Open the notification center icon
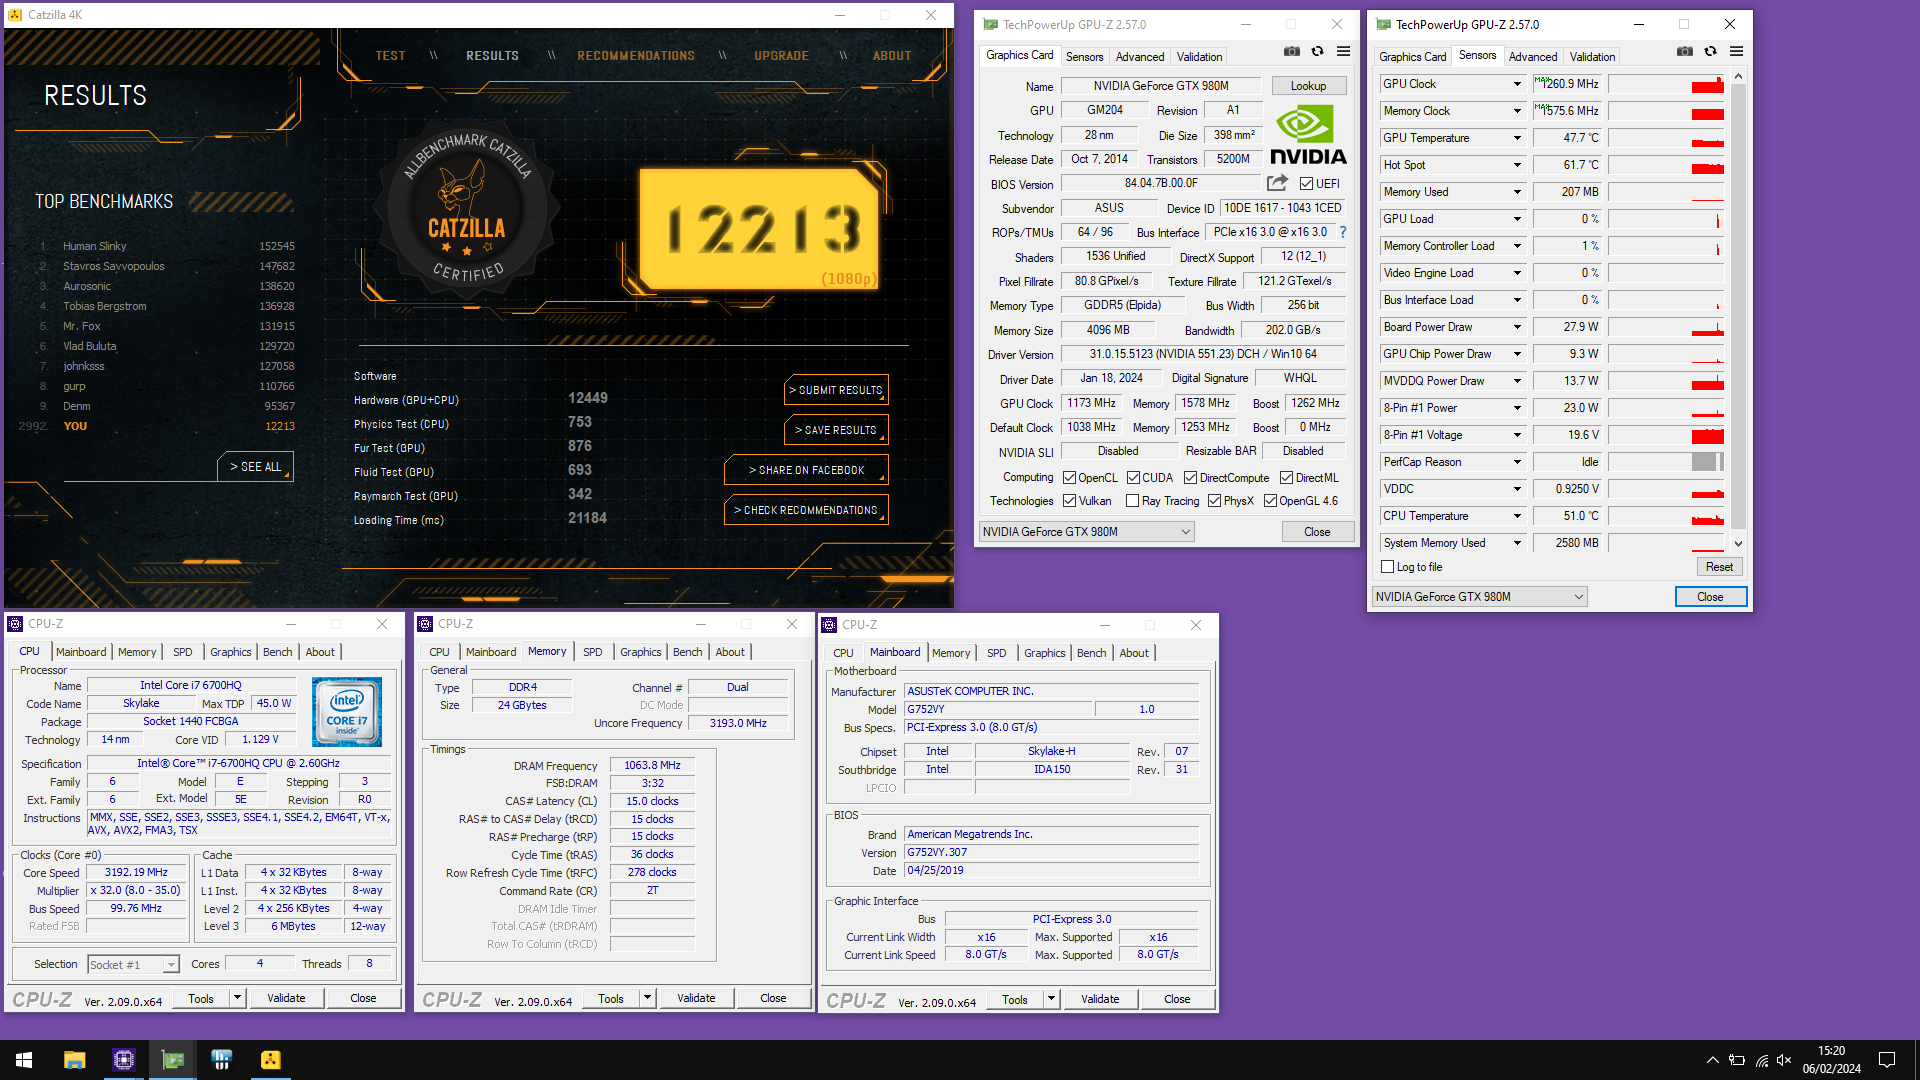Image resolution: width=1920 pixels, height=1080 pixels. 1887,1060
